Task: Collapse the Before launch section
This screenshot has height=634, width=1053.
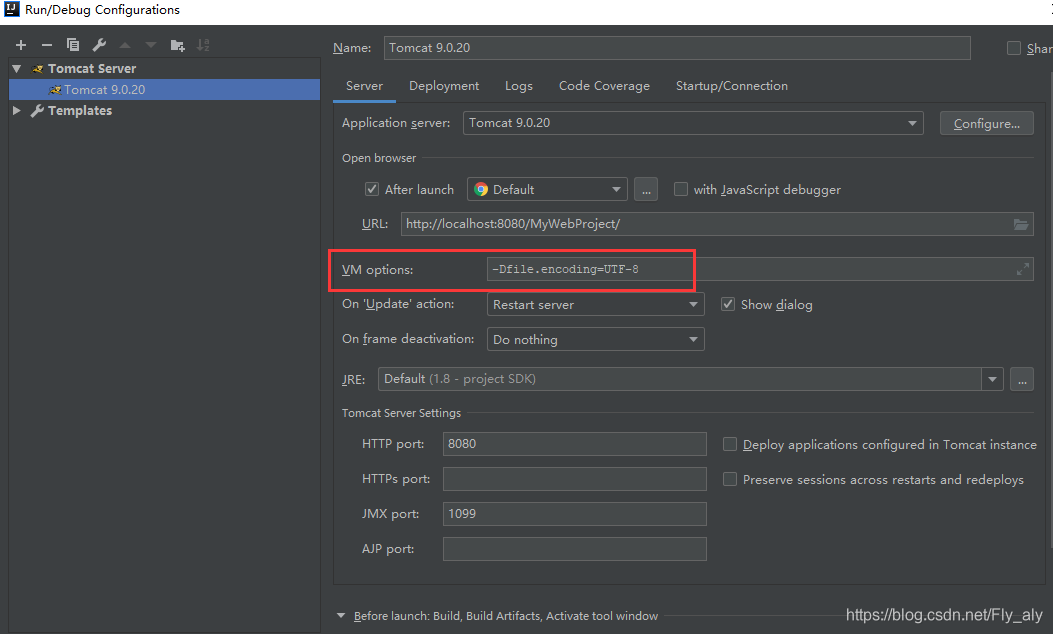Action: [x=341, y=616]
